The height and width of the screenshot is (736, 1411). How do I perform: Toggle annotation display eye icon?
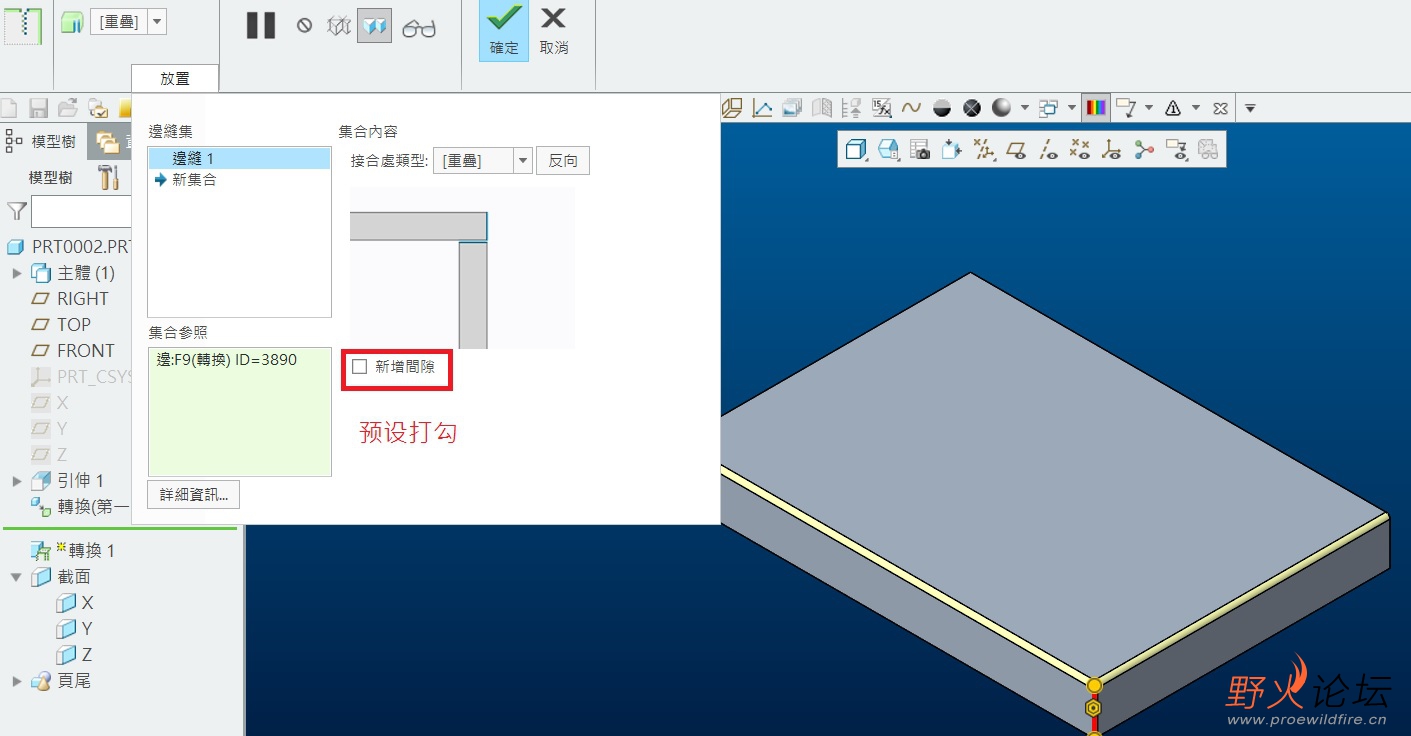[1176, 150]
